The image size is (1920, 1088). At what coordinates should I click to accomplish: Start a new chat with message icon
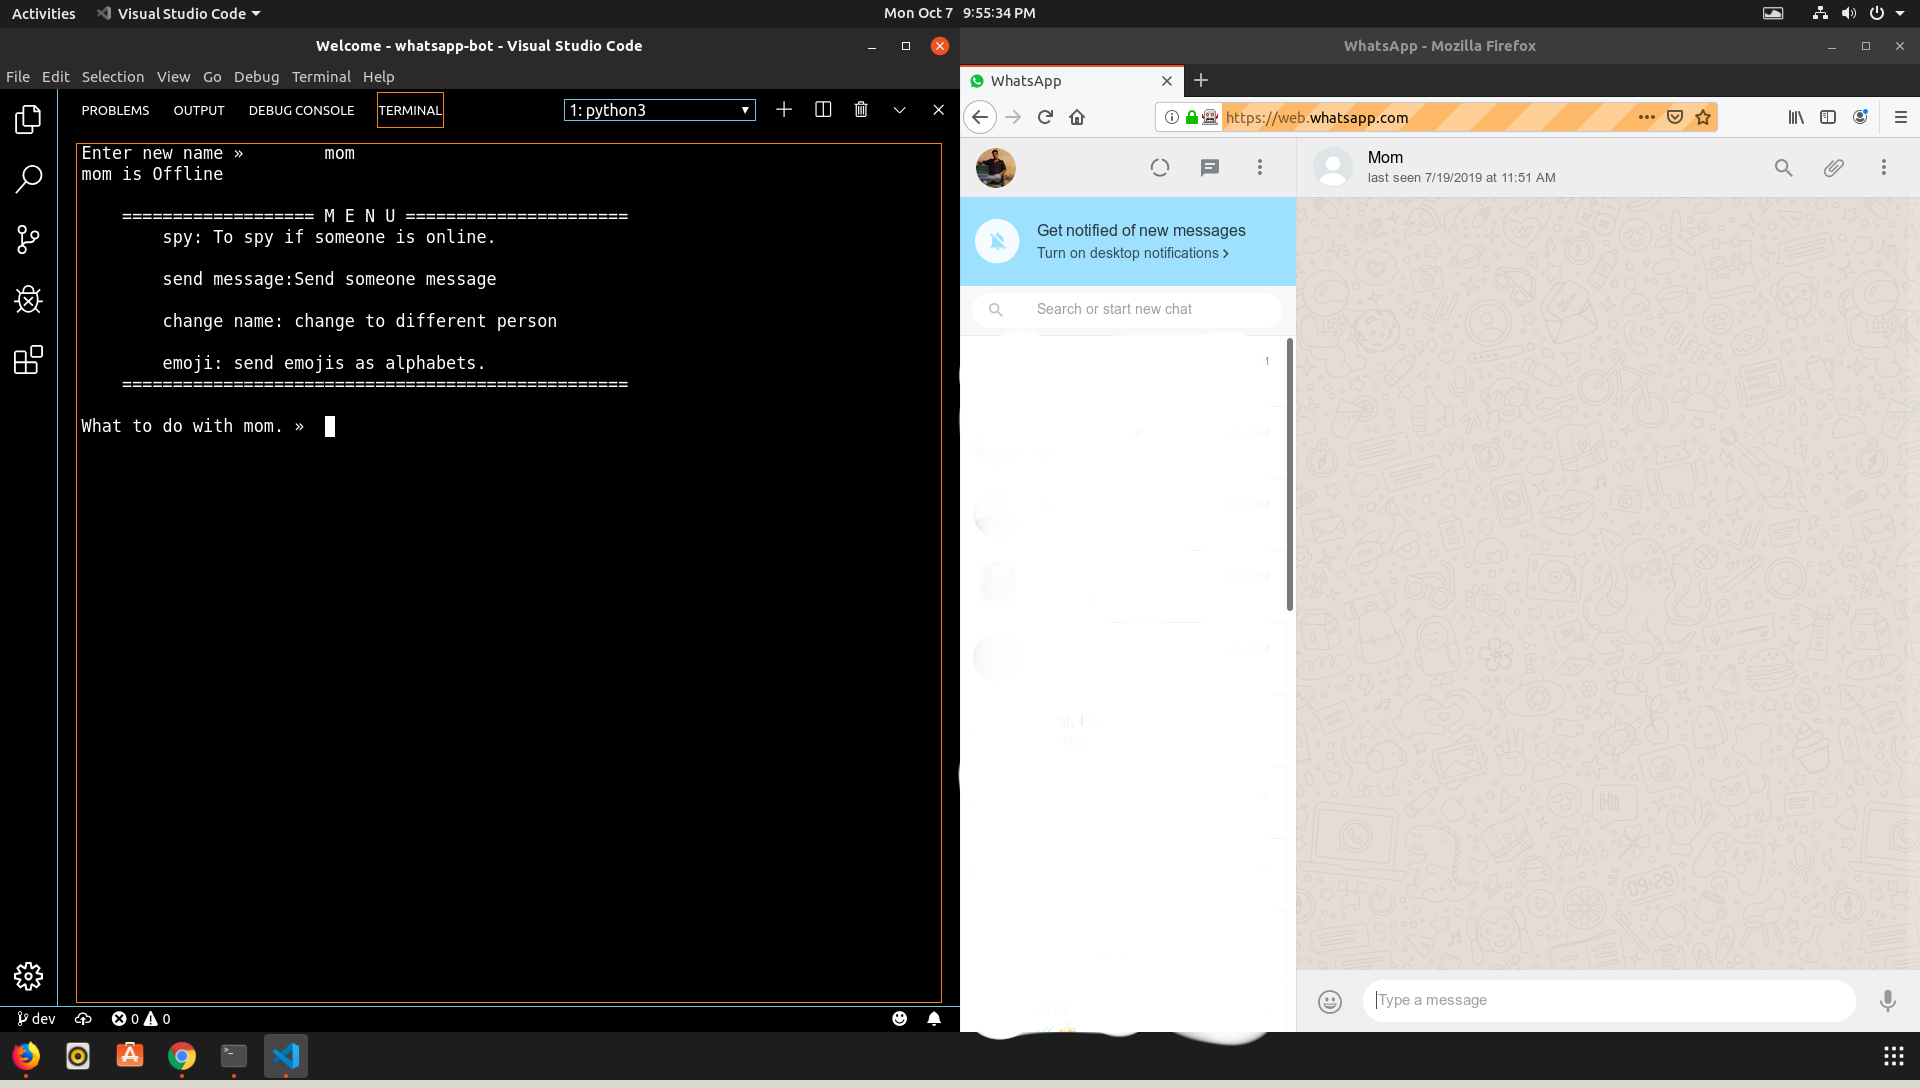(x=1210, y=168)
